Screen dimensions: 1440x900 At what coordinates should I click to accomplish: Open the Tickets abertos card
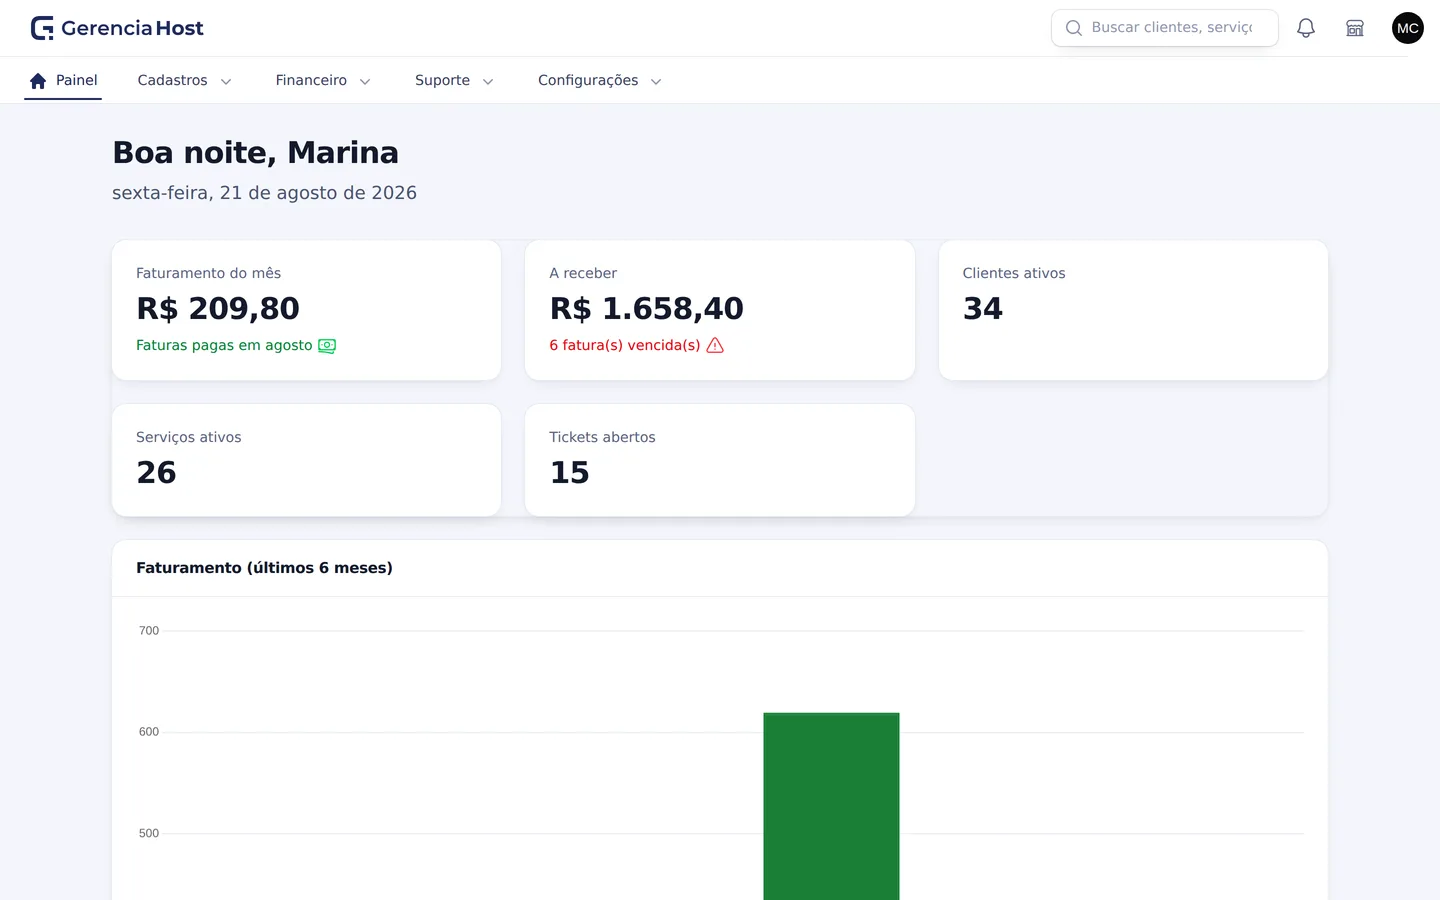pos(720,460)
